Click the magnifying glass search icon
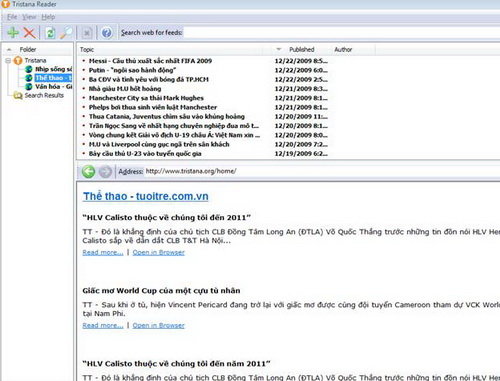 click(66, 32)
